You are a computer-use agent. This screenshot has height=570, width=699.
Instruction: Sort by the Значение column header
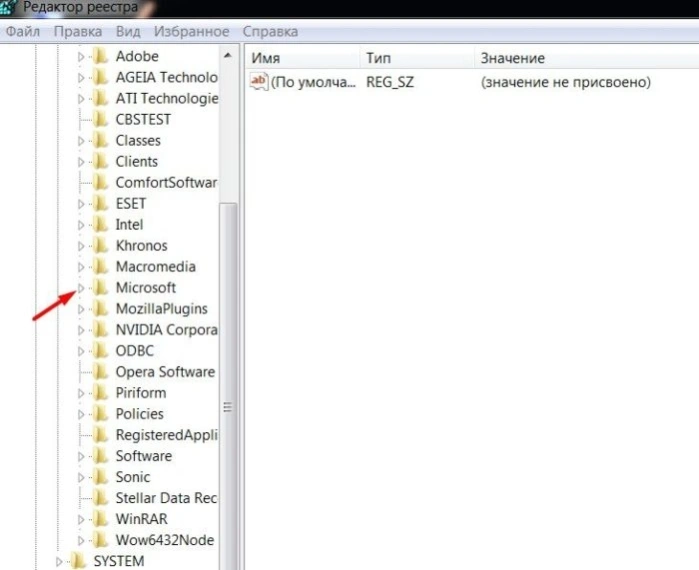[x=587, y=58]
